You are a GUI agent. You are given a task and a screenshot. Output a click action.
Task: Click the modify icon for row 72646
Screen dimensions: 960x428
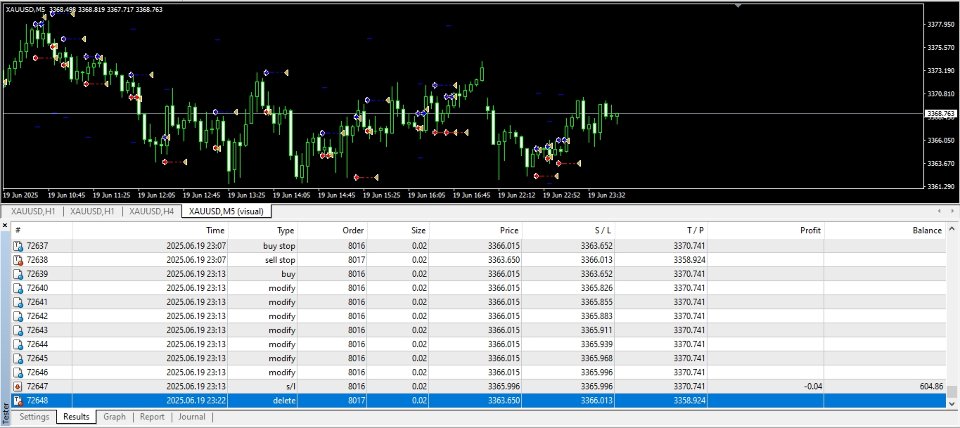(x=18, y=373)
